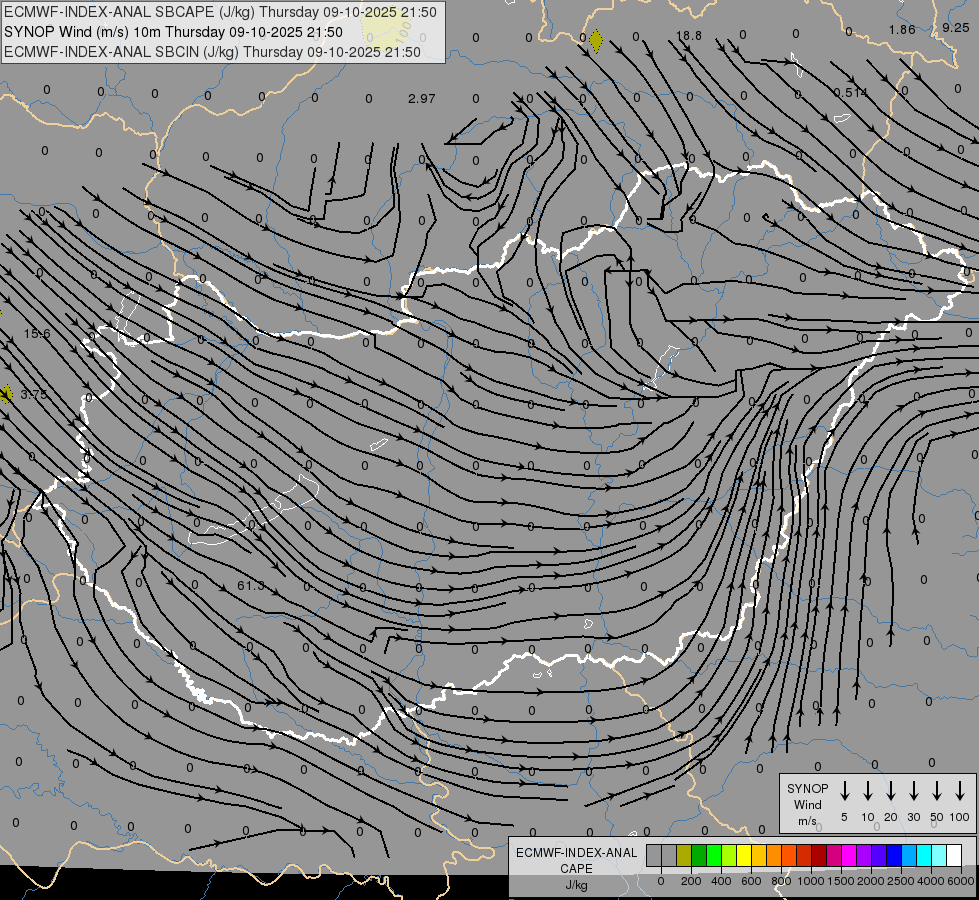979x900 pixels.
Task: Click the 18.8 value at top of map
Action: [x=689, y=36]
